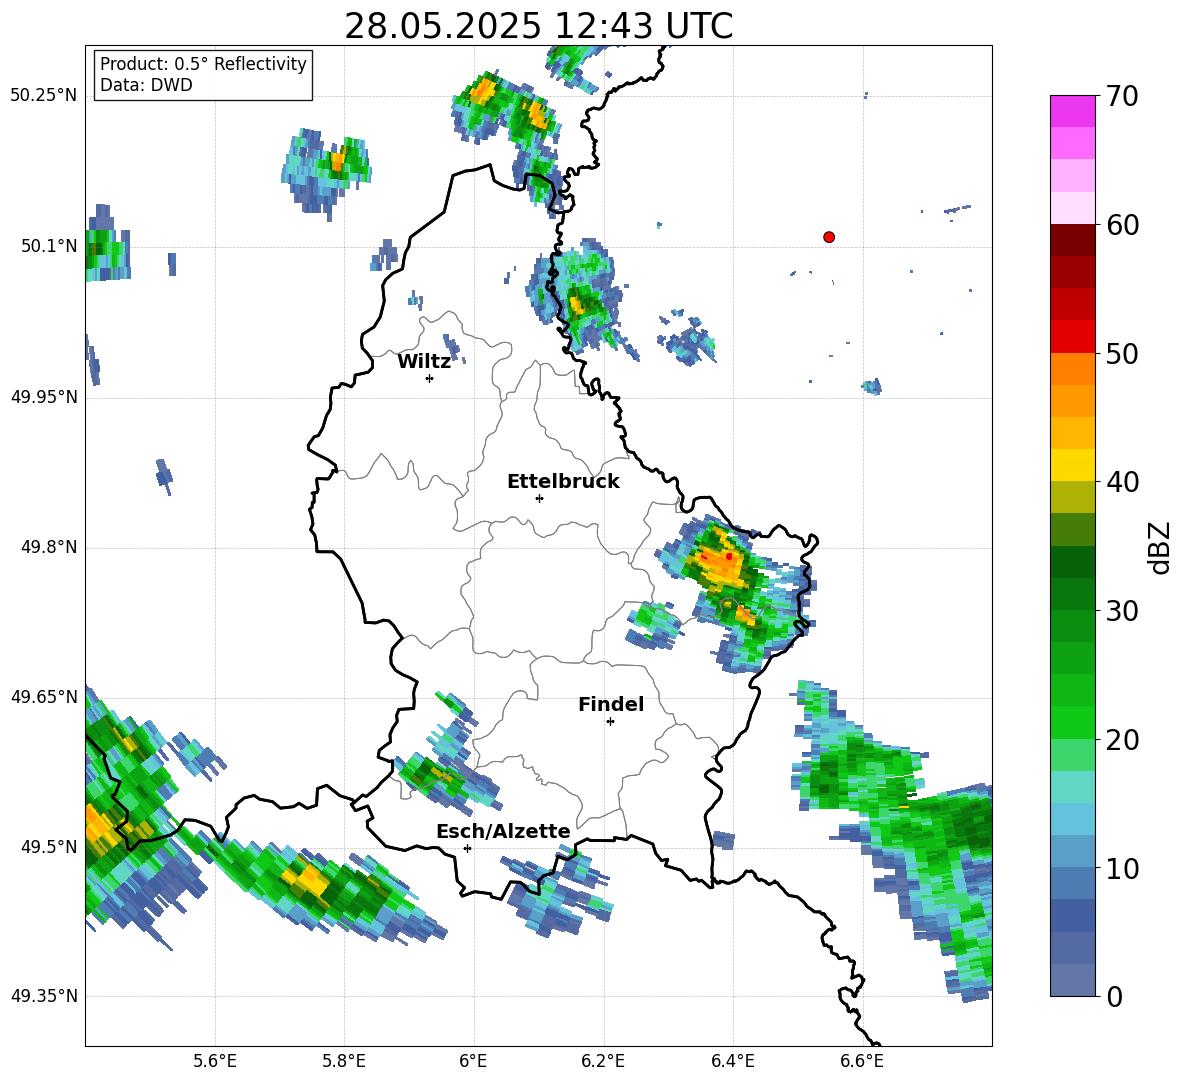Click the 70 tick on the colorbar
1184x1081 pixels.
click(1122, 96)
